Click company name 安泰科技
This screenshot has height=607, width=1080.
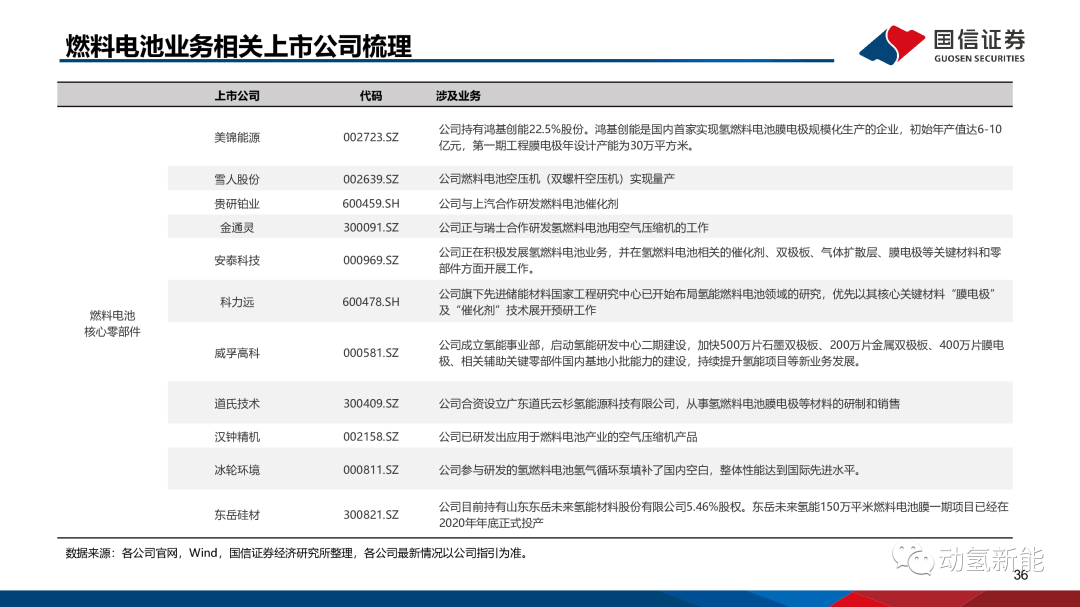[237, 260]
